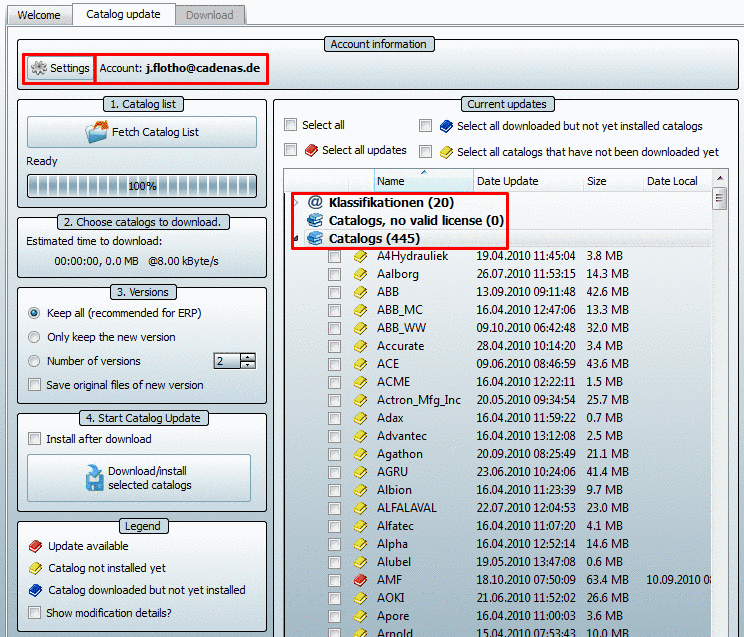The height and width of the screenshot is (637, 744).
Task: Tick the Select all checkbox
Action: [x=290, y=125]
